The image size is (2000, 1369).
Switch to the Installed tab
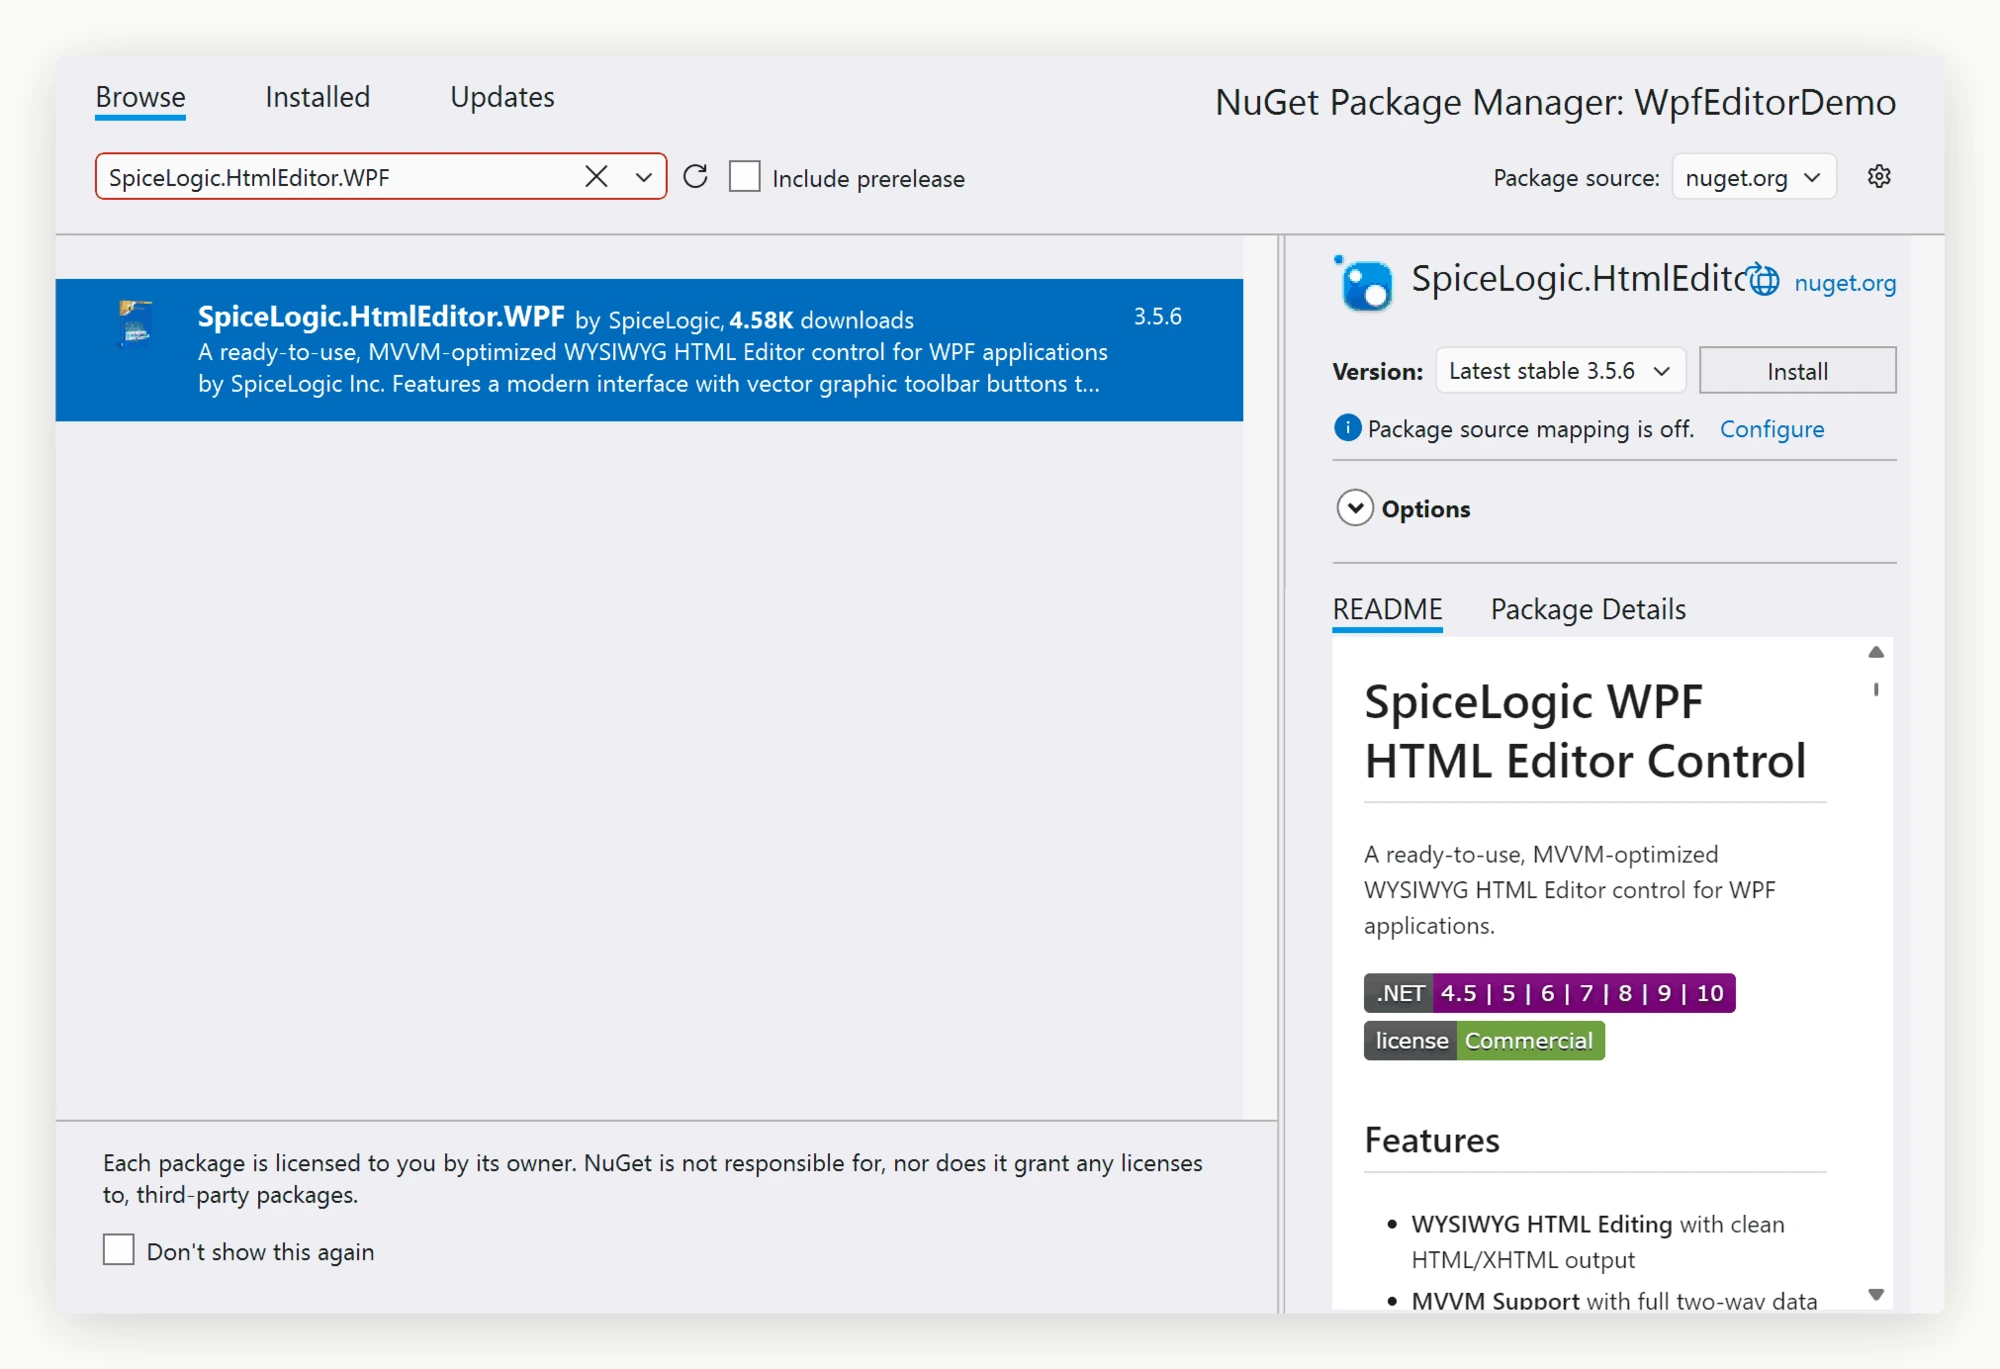[x=318, y=97]
